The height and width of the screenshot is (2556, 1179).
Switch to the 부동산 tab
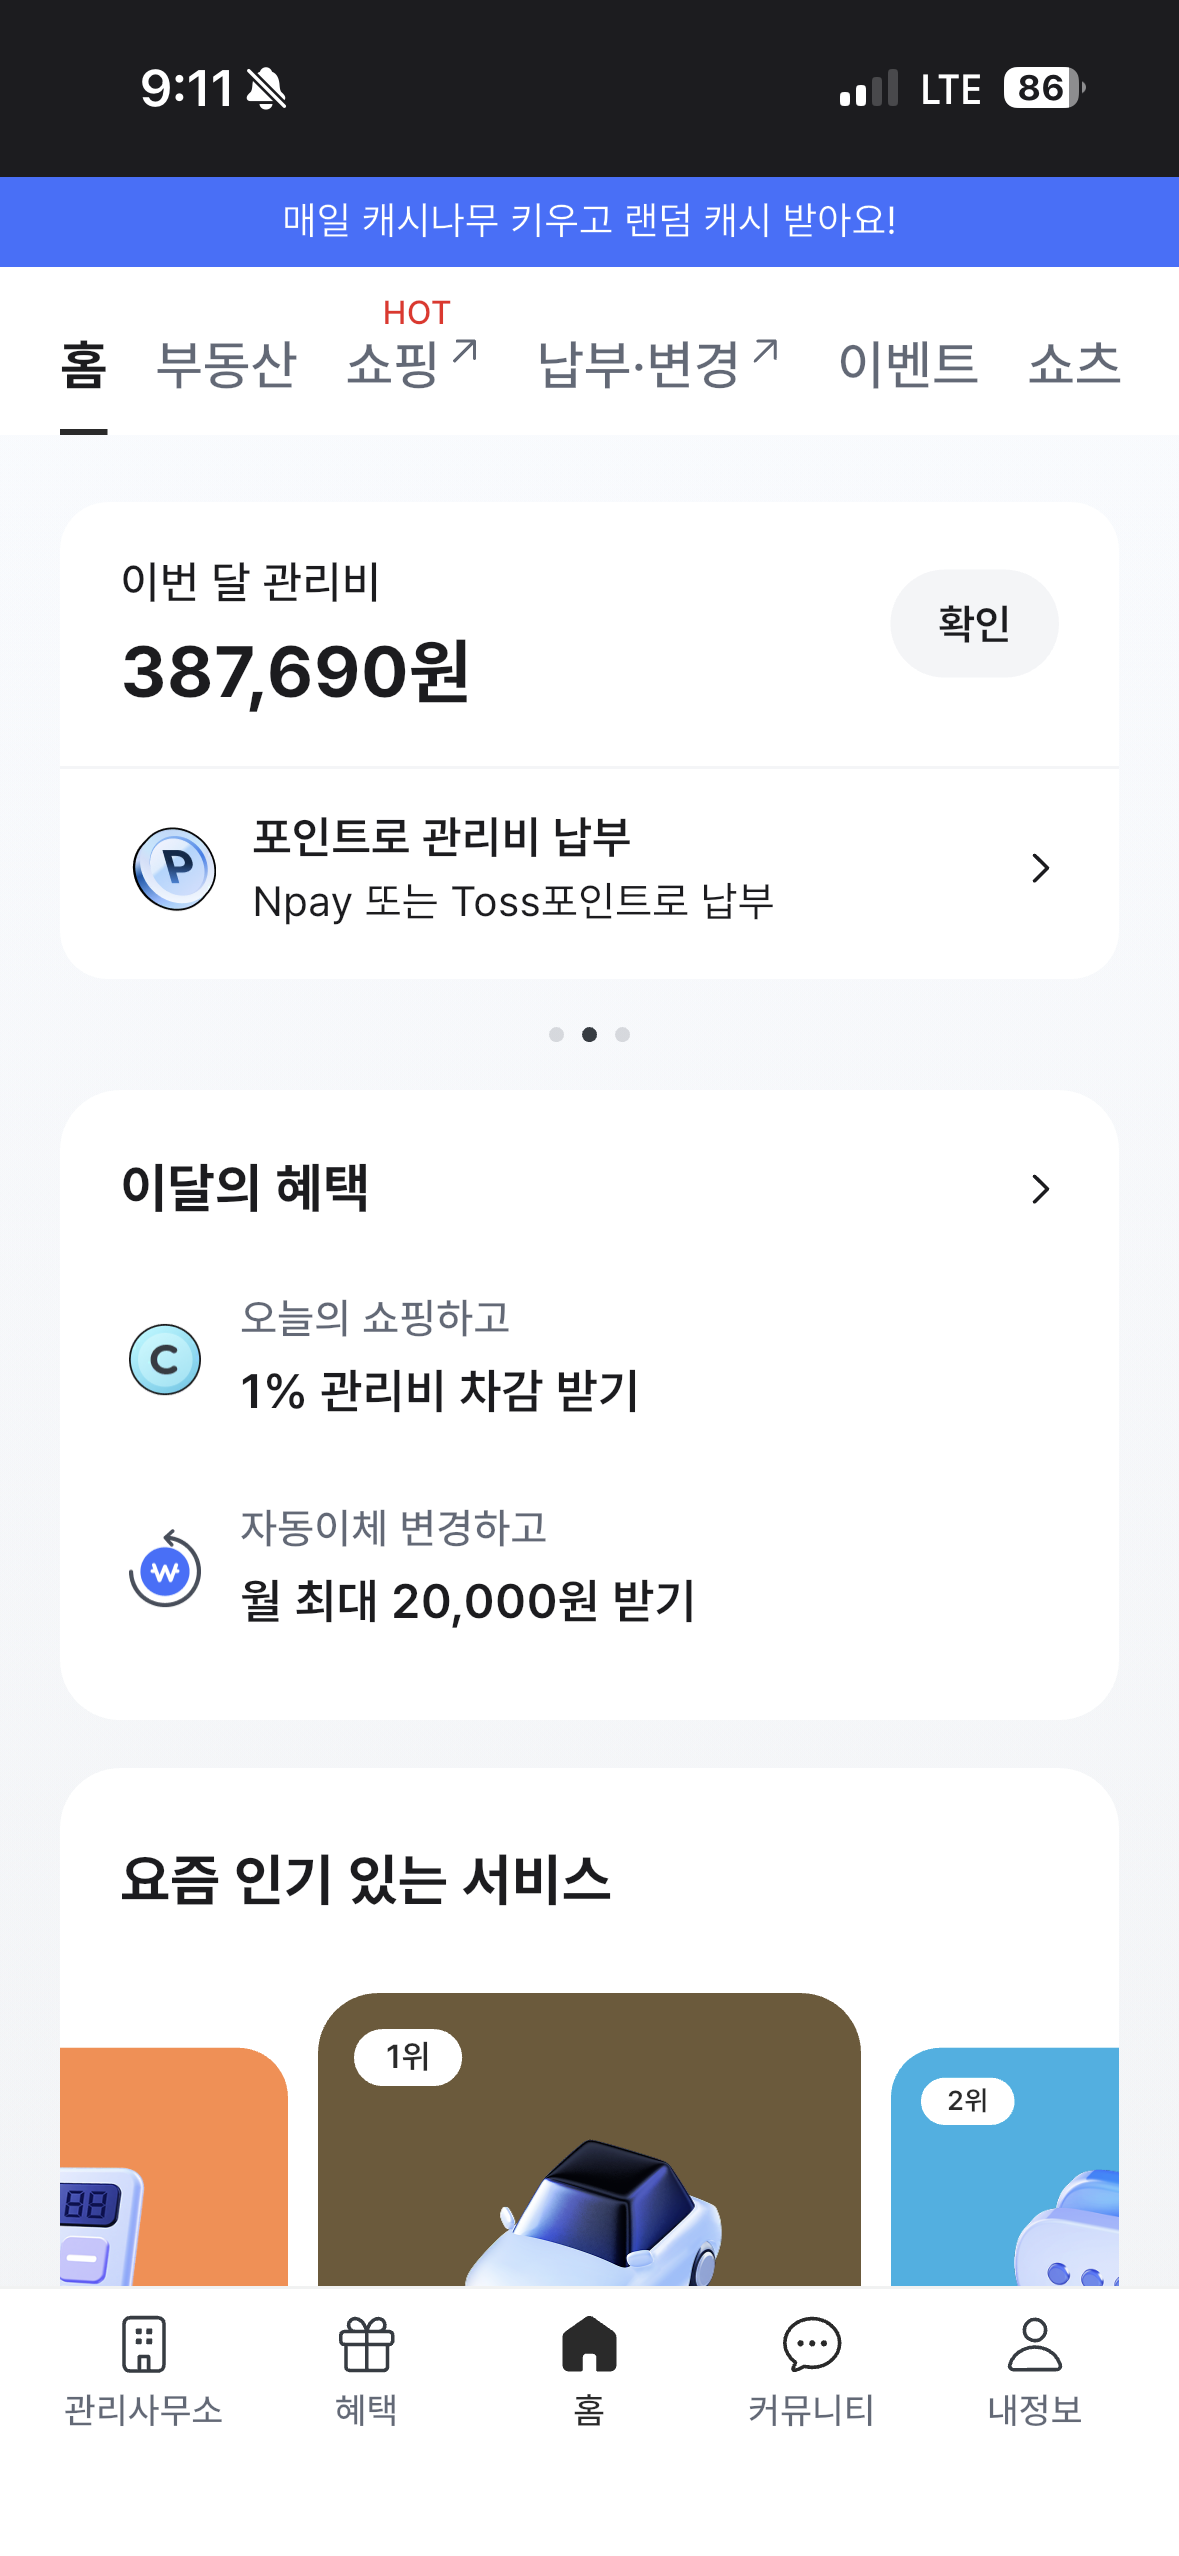pyautogui.click(x=226, y=364)
